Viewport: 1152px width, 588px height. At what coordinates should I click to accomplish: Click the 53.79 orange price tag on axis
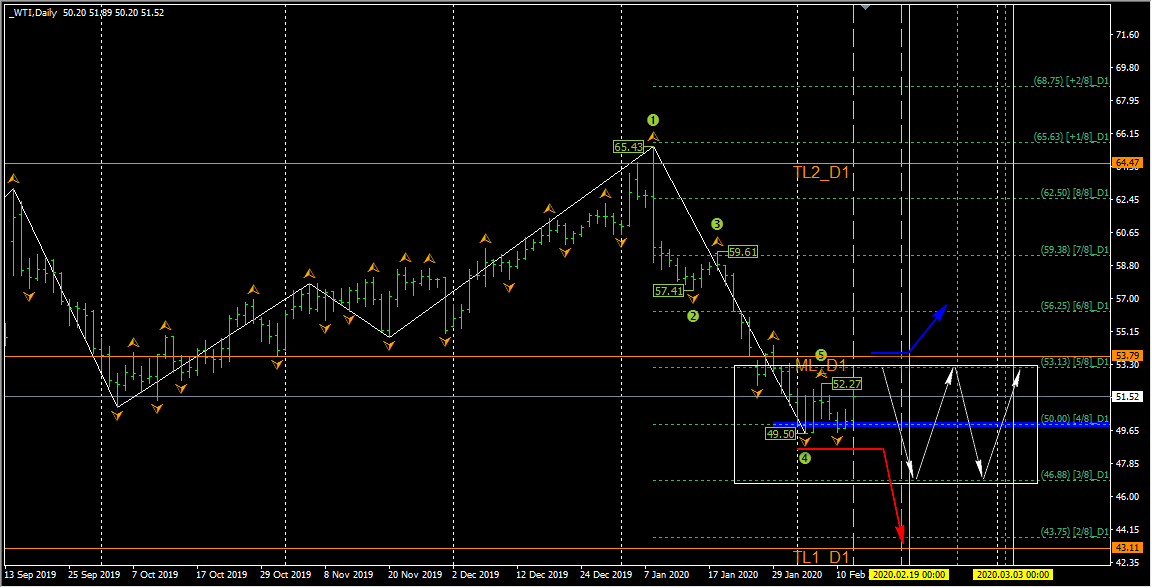tap(1127, 356)
